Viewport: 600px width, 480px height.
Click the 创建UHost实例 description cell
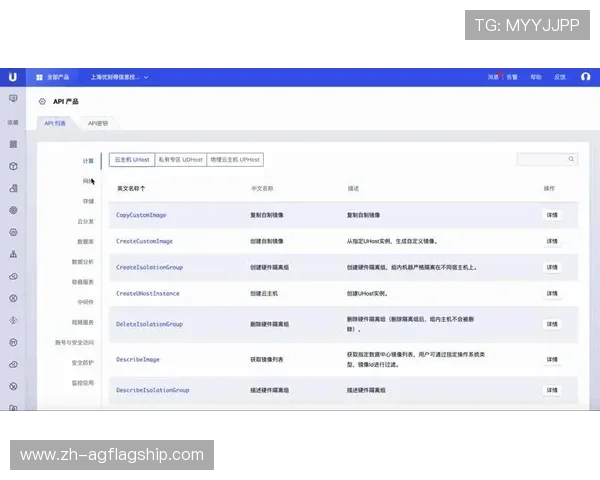click(367, 294)
